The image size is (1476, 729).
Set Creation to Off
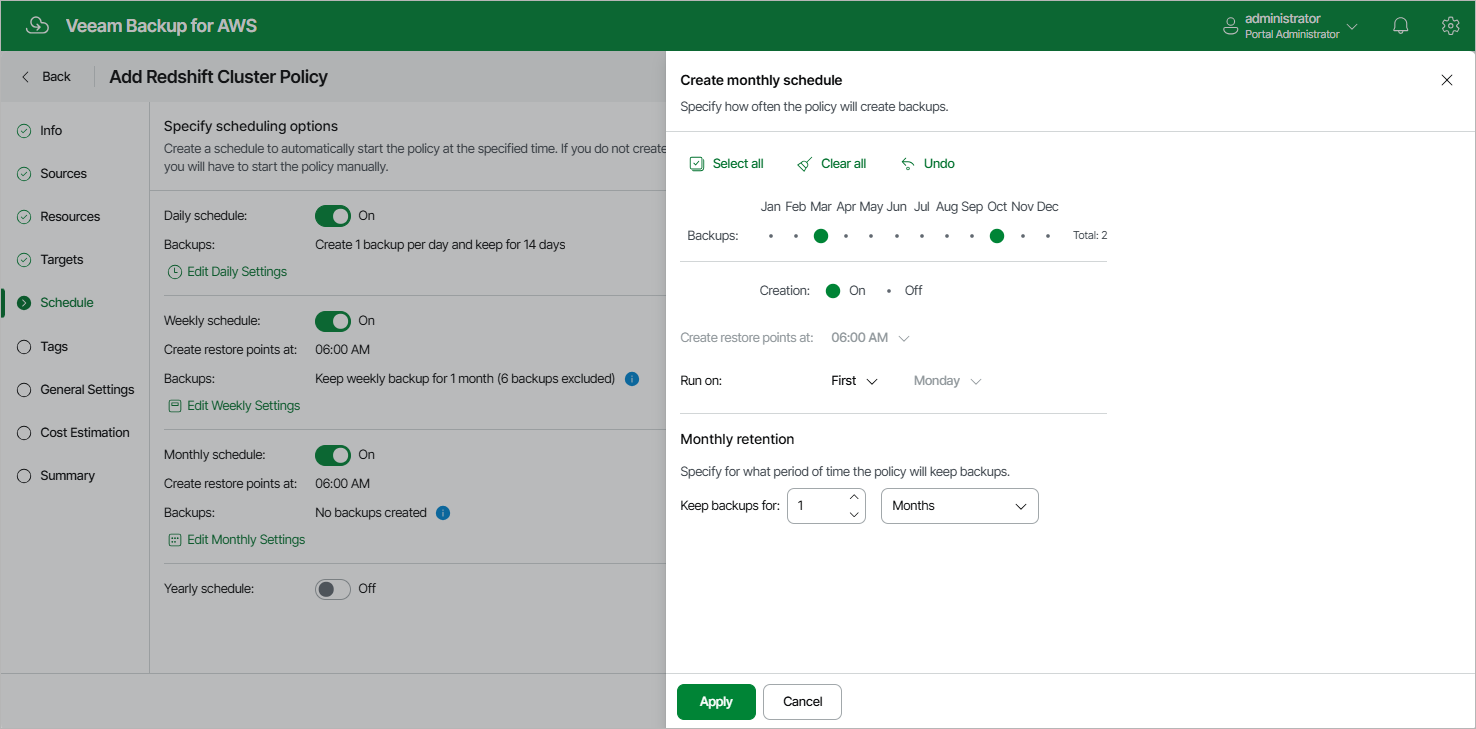coord(889,291)
